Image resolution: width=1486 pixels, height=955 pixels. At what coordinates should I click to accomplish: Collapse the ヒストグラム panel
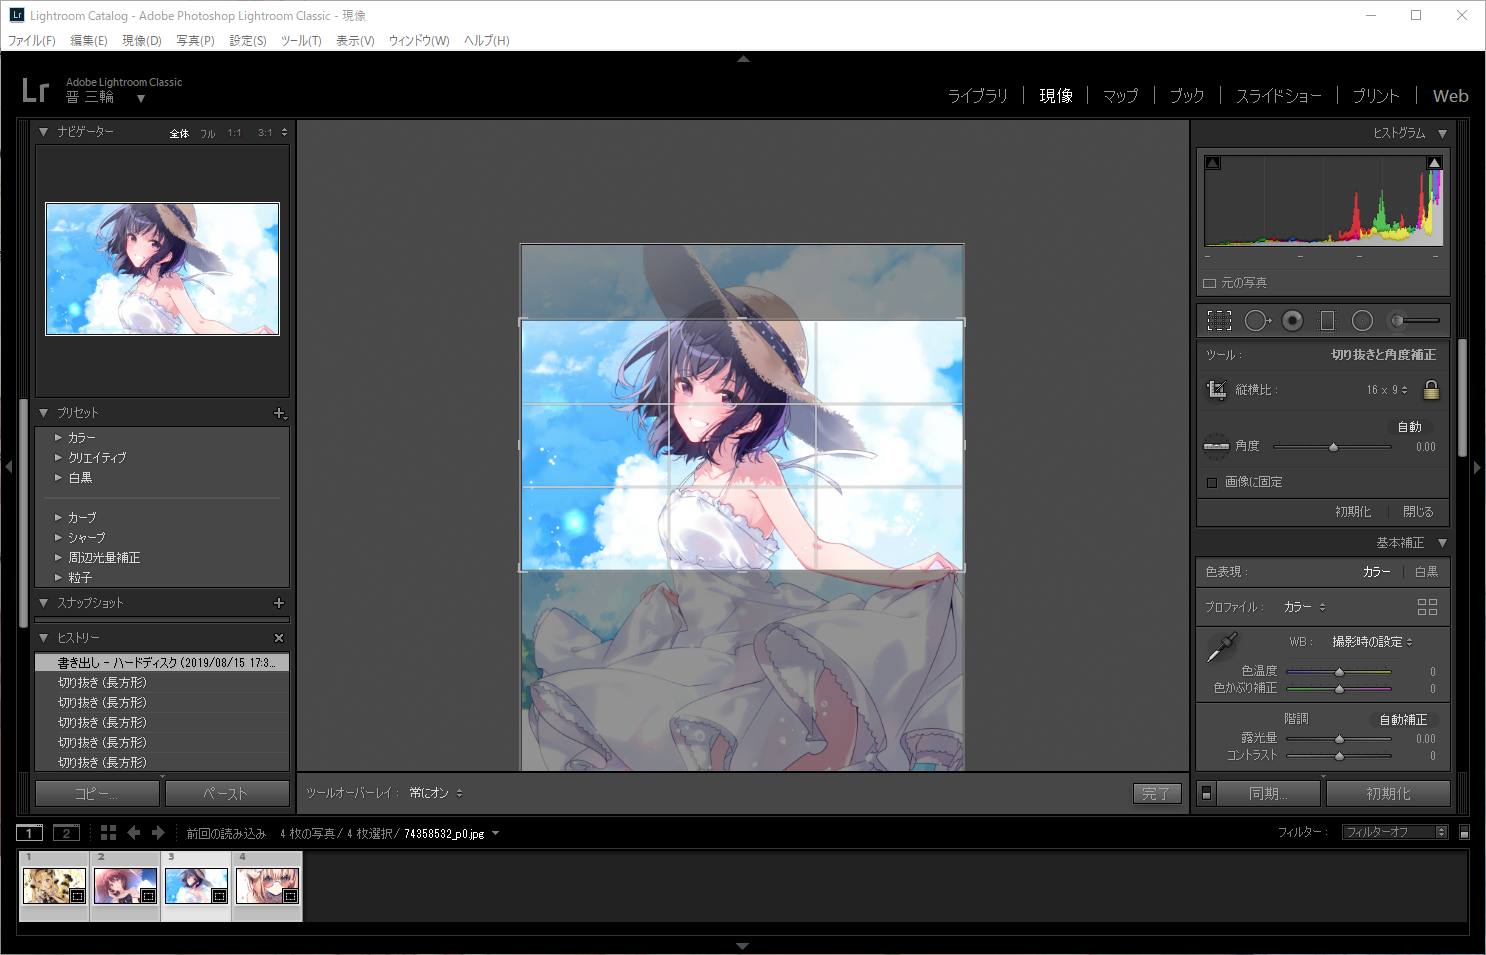1442,133
